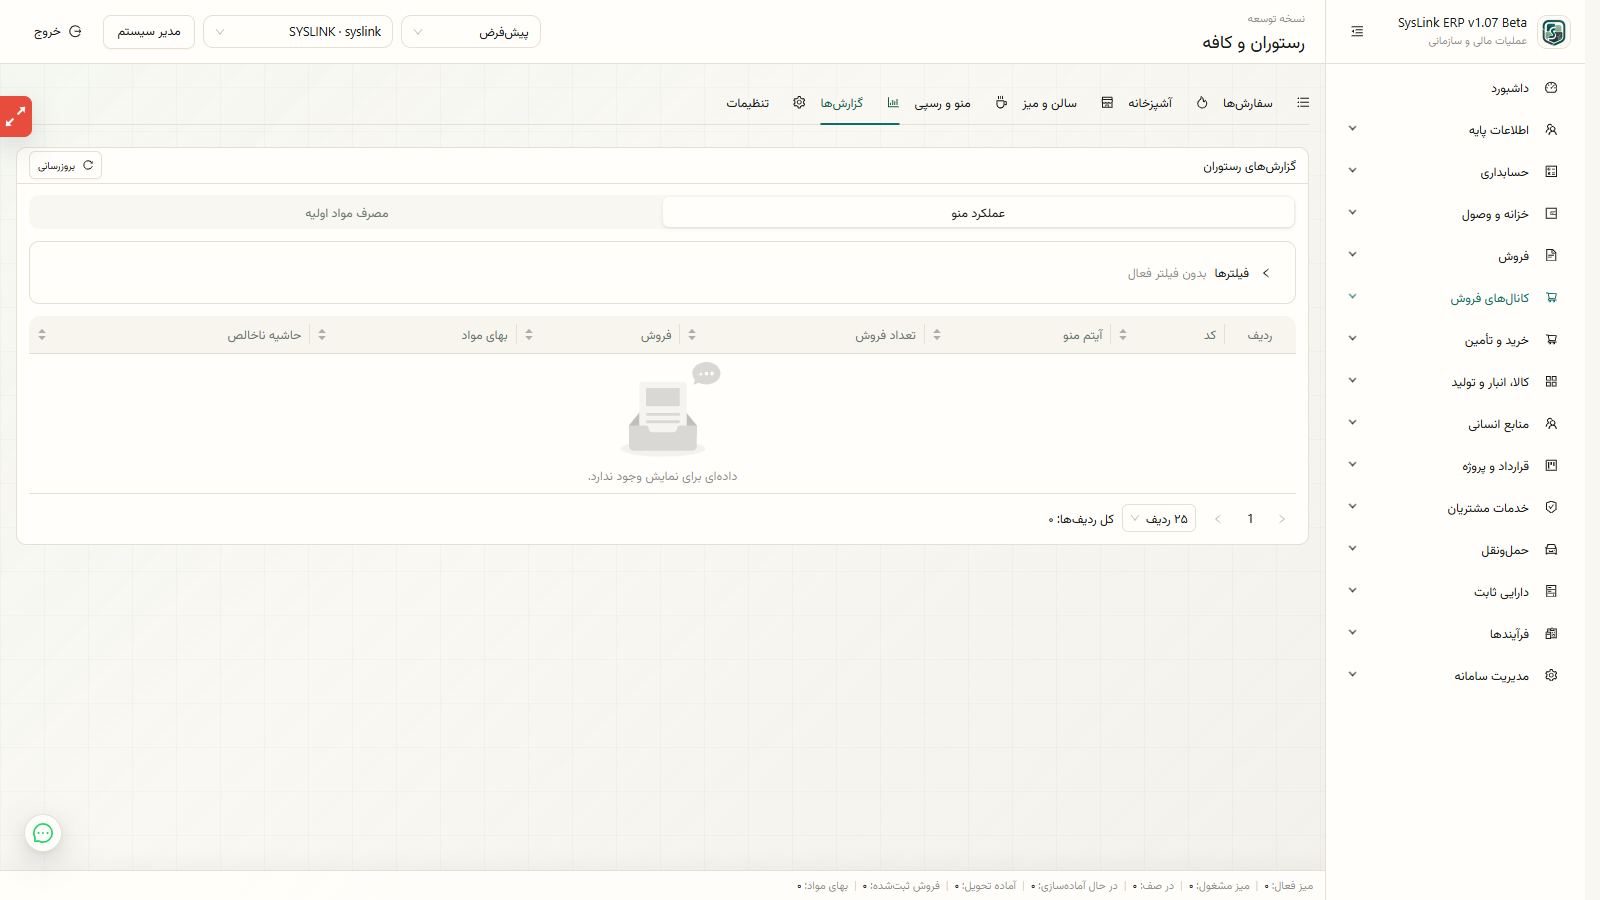Select page 1 in pagination
The height and width of the screenshot is (900, 1600).
1250,519
